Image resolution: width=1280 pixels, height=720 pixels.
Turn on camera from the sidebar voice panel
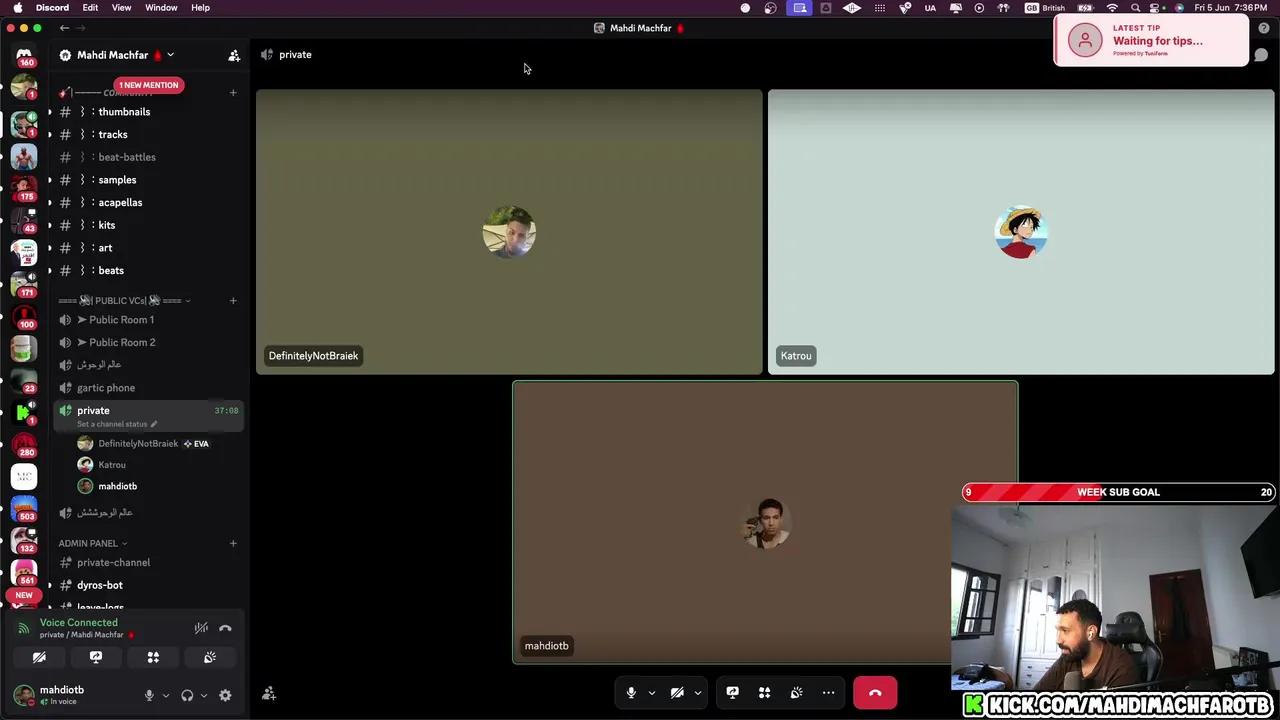pyautogui.click(x=39, y=657)
